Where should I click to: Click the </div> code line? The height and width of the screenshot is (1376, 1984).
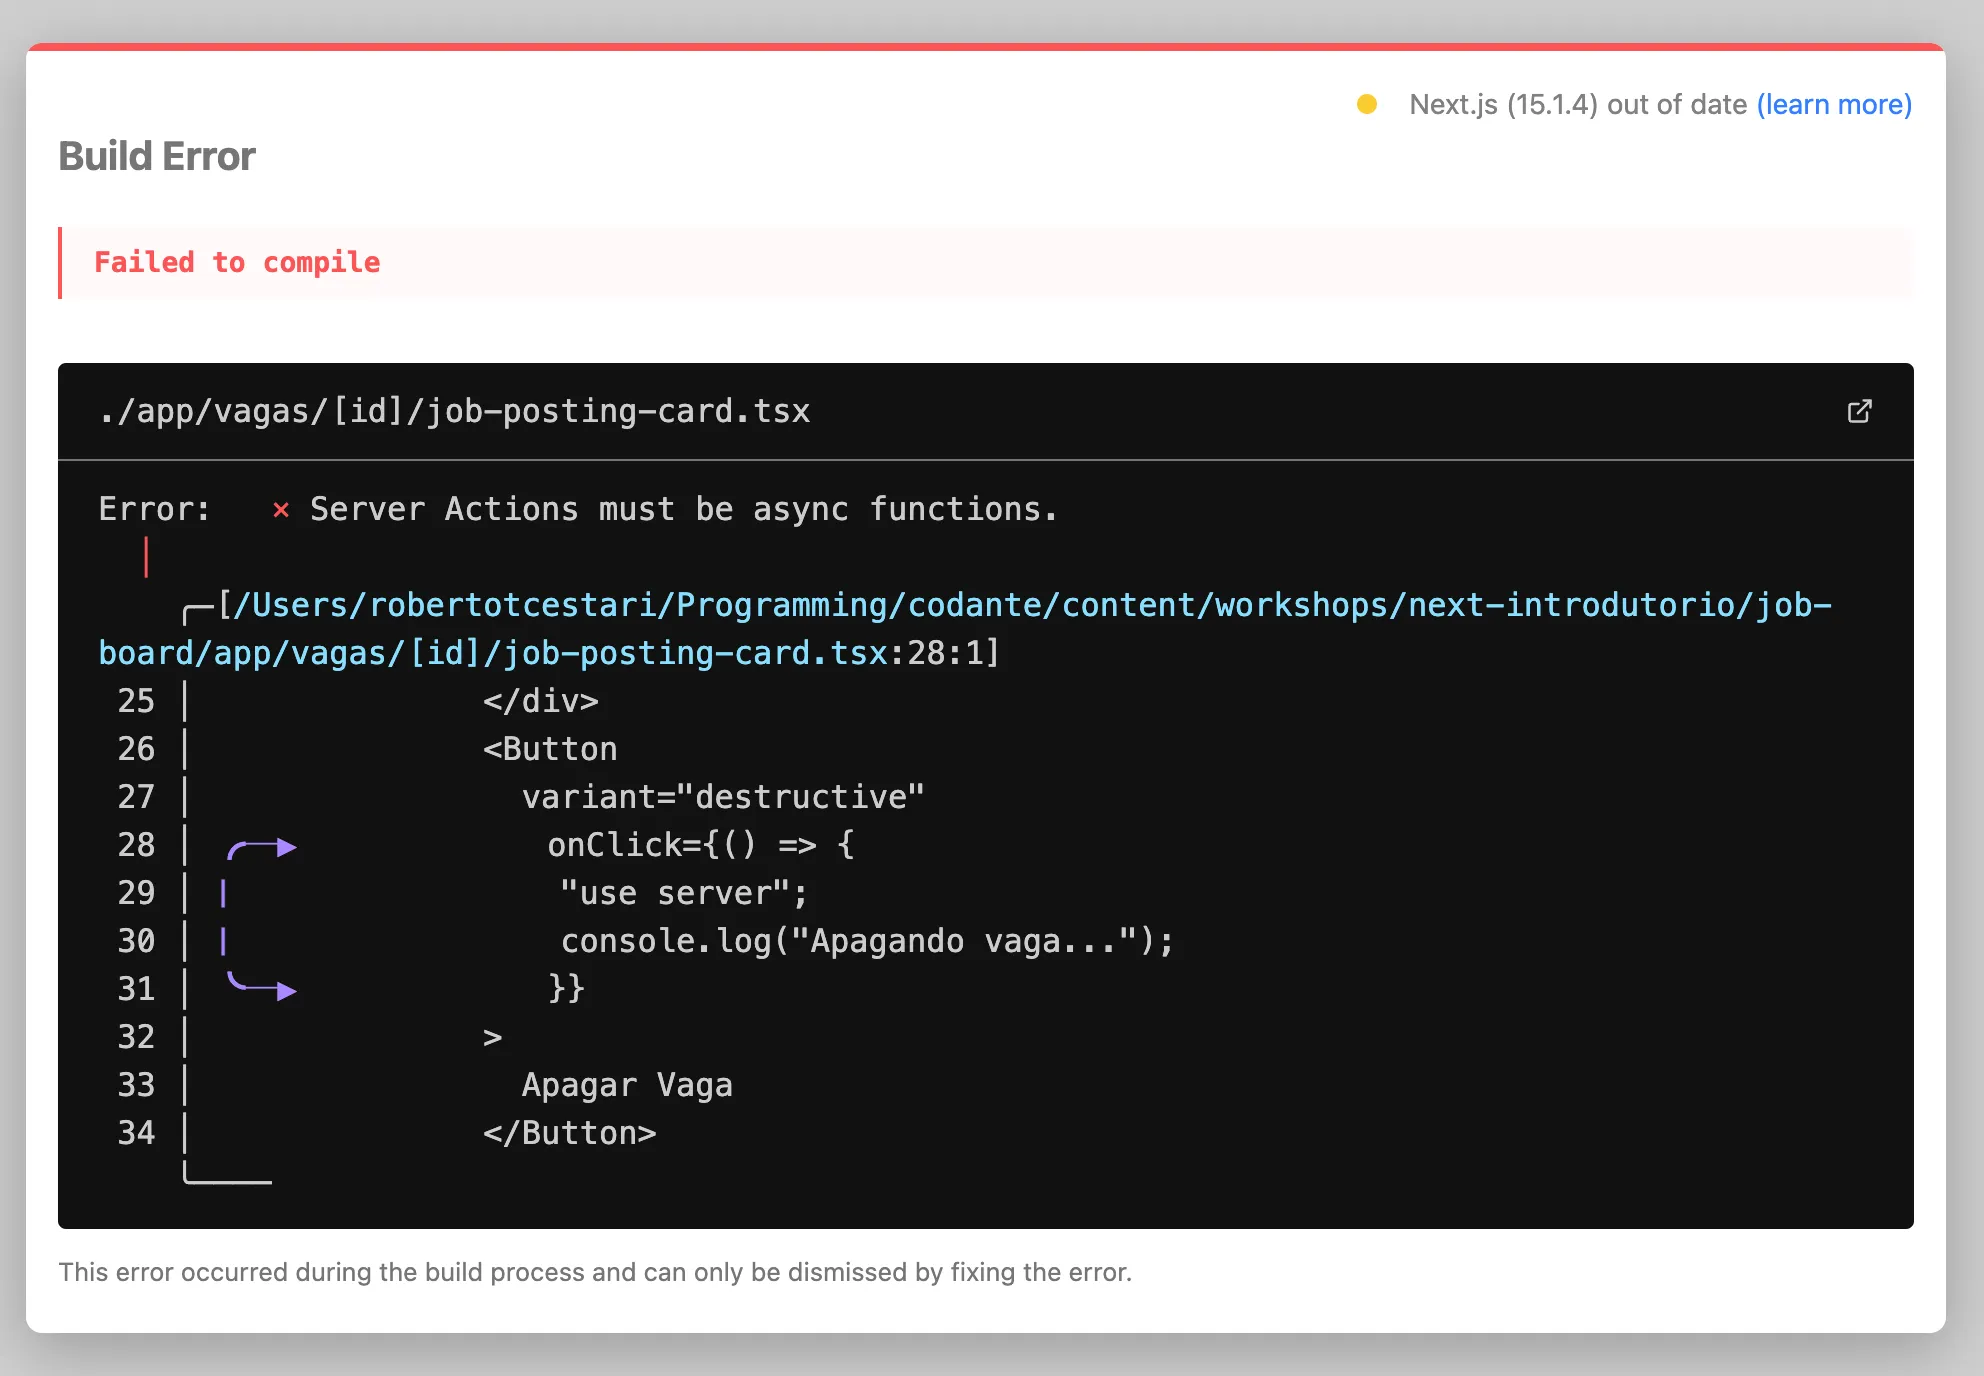coord(540,701)
